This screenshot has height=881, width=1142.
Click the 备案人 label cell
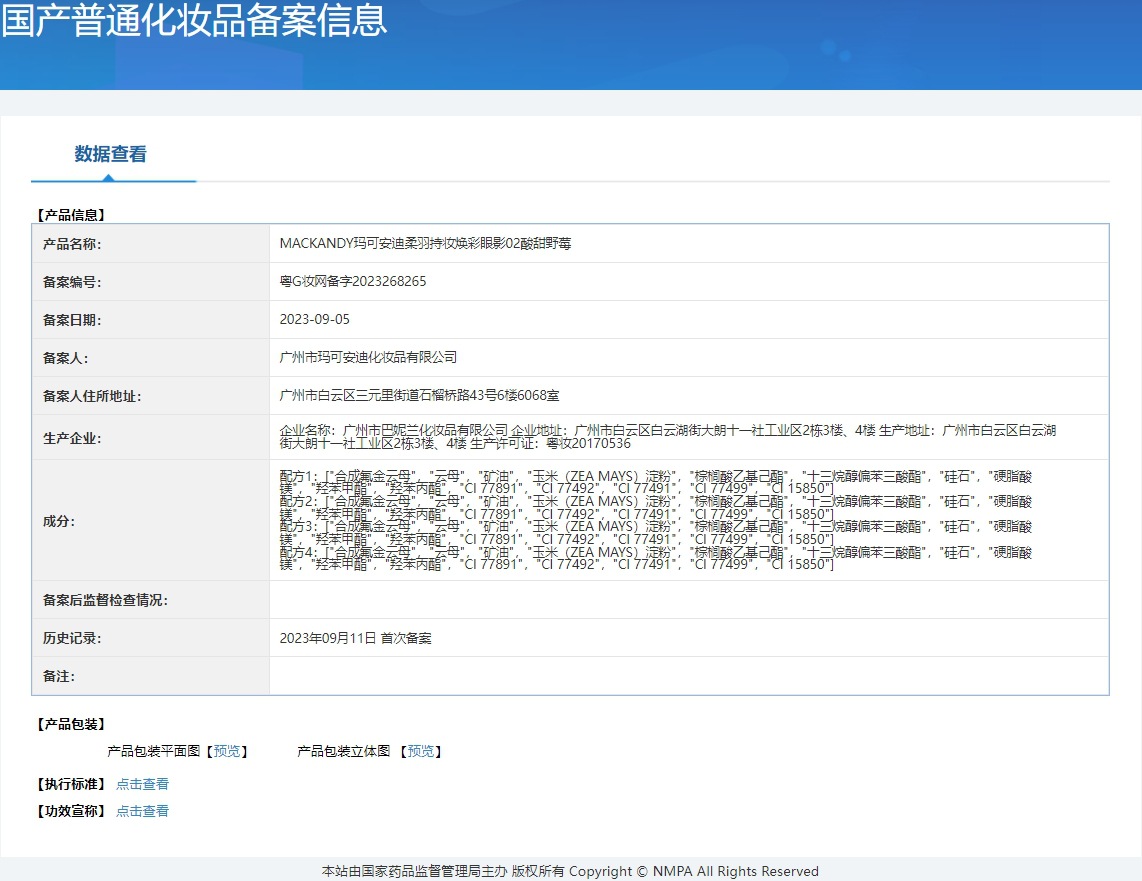(x=151, y=357)
